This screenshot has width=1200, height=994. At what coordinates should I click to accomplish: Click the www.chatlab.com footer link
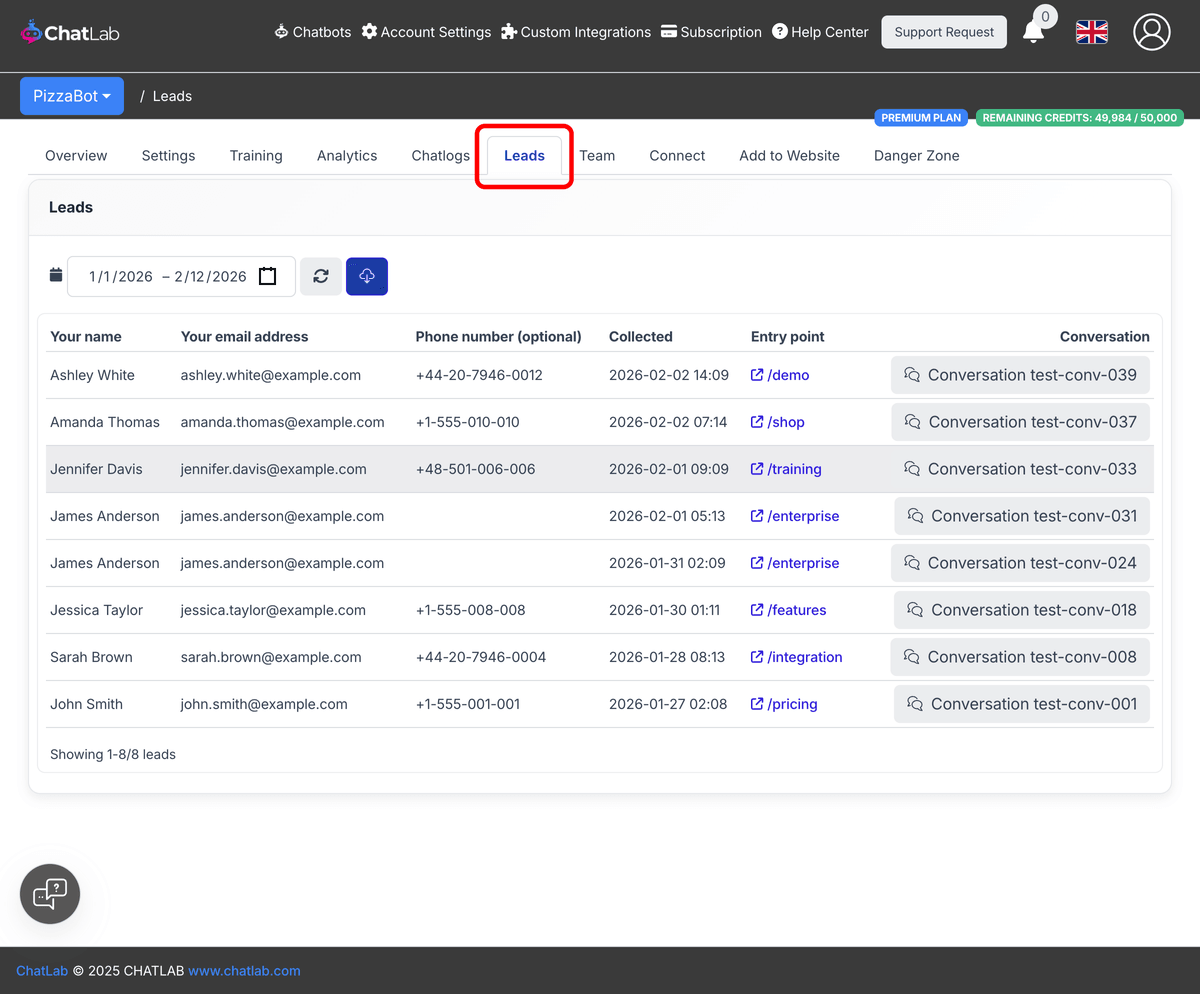pos(244,970)
